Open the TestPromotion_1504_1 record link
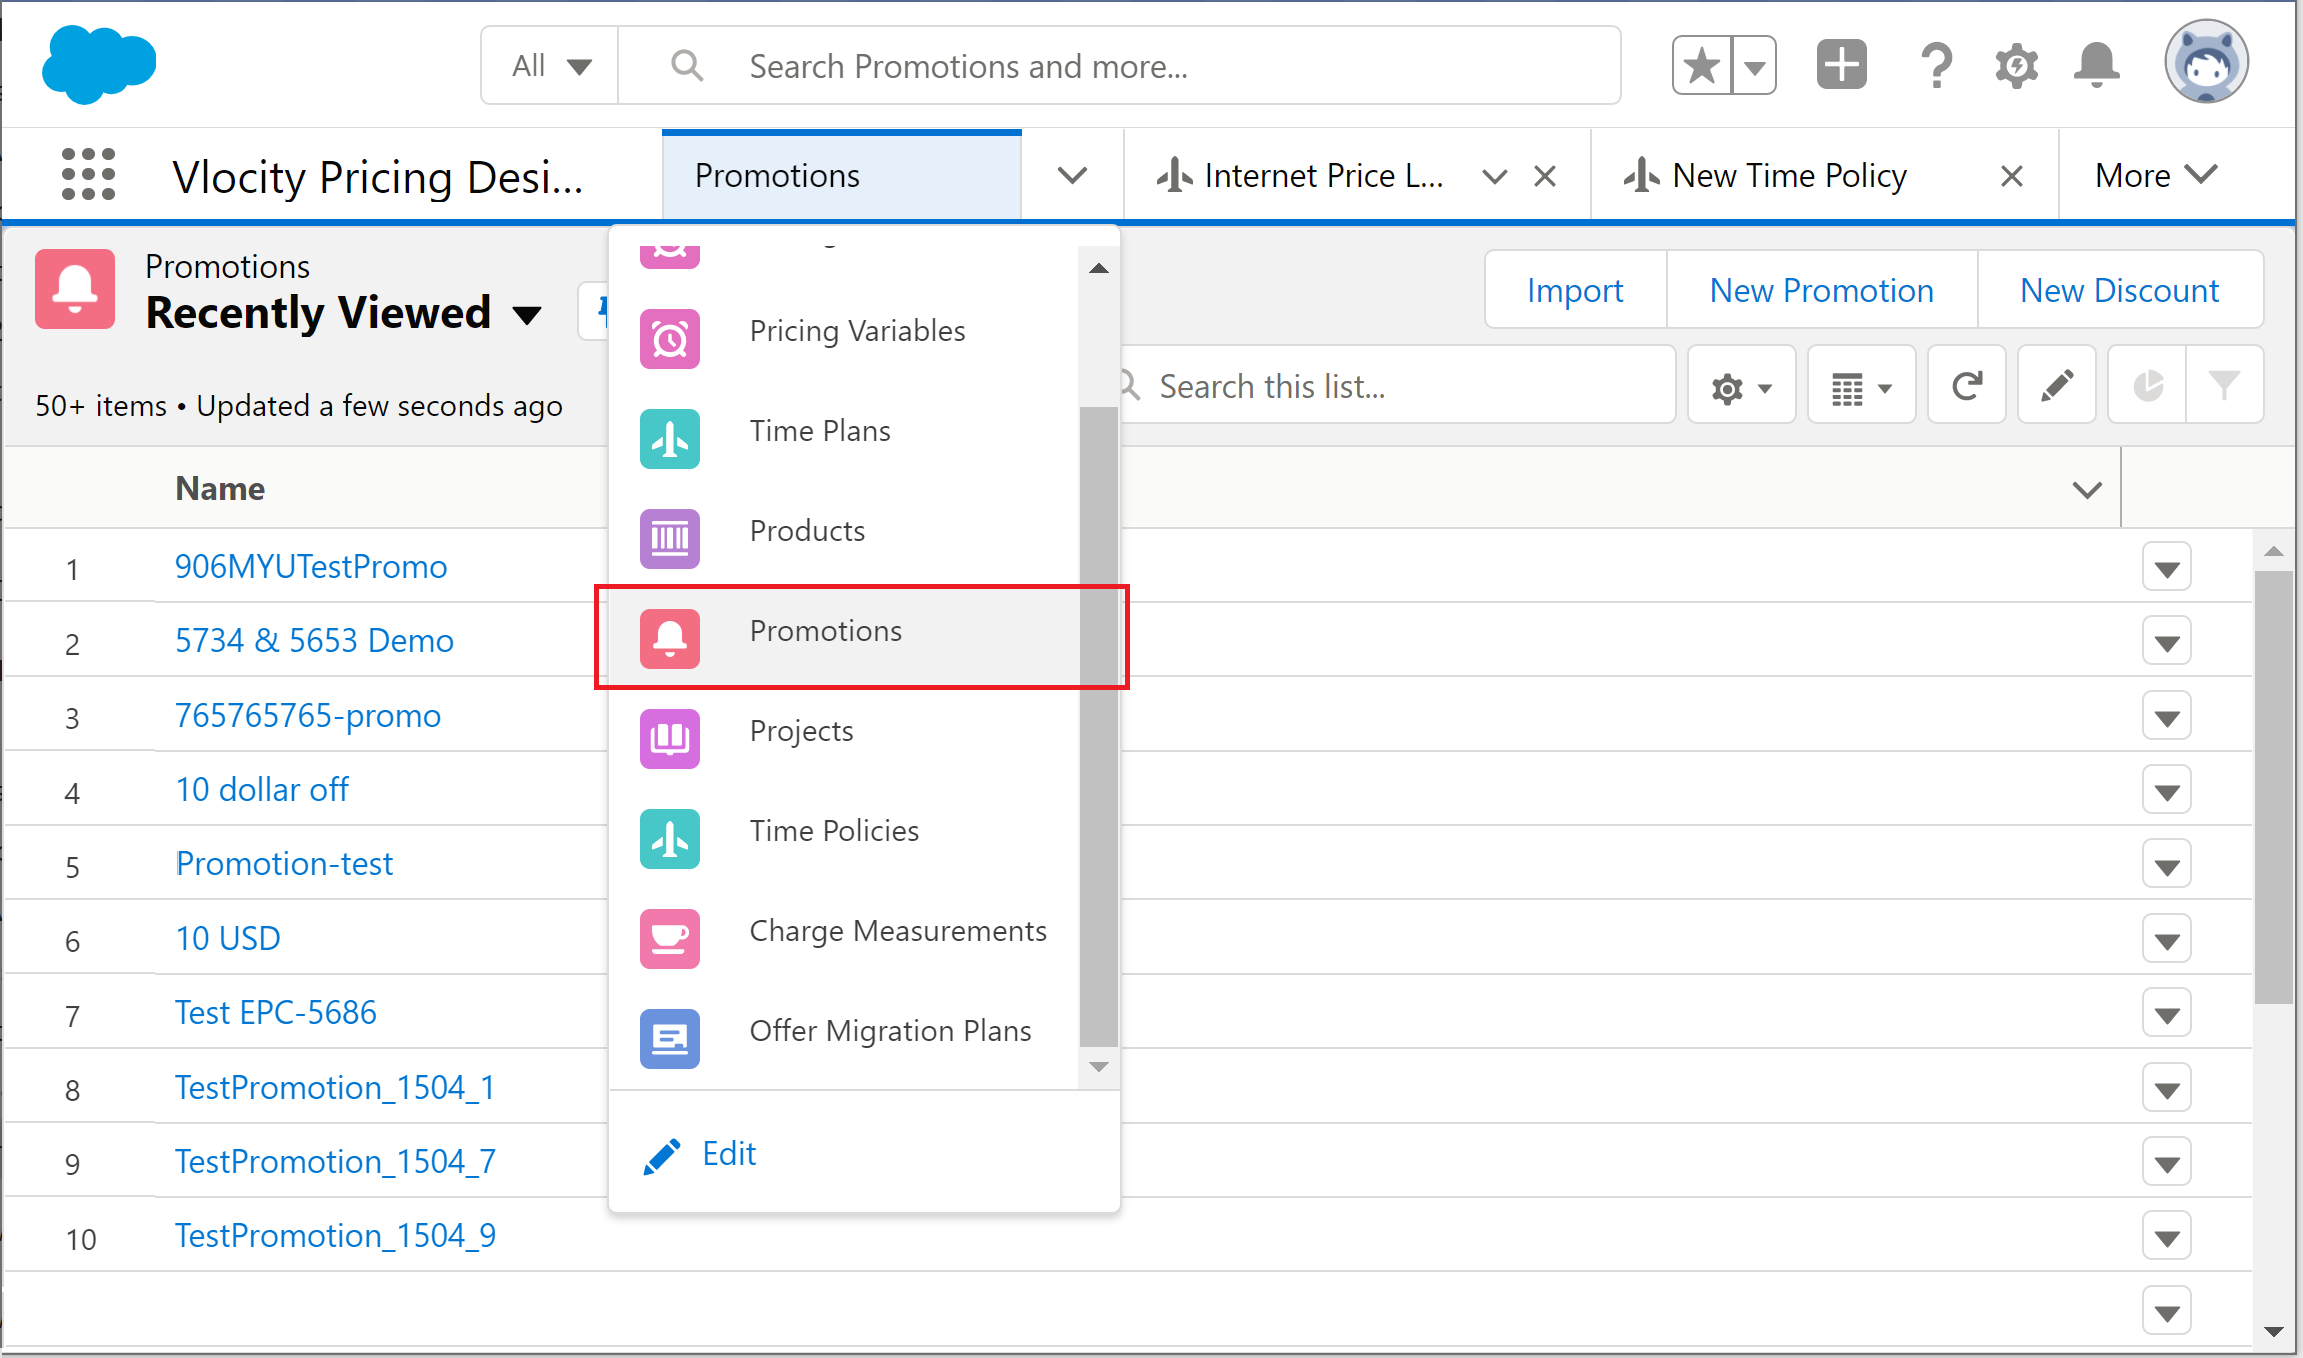 pyautogui.click(x=335, y=1087)
